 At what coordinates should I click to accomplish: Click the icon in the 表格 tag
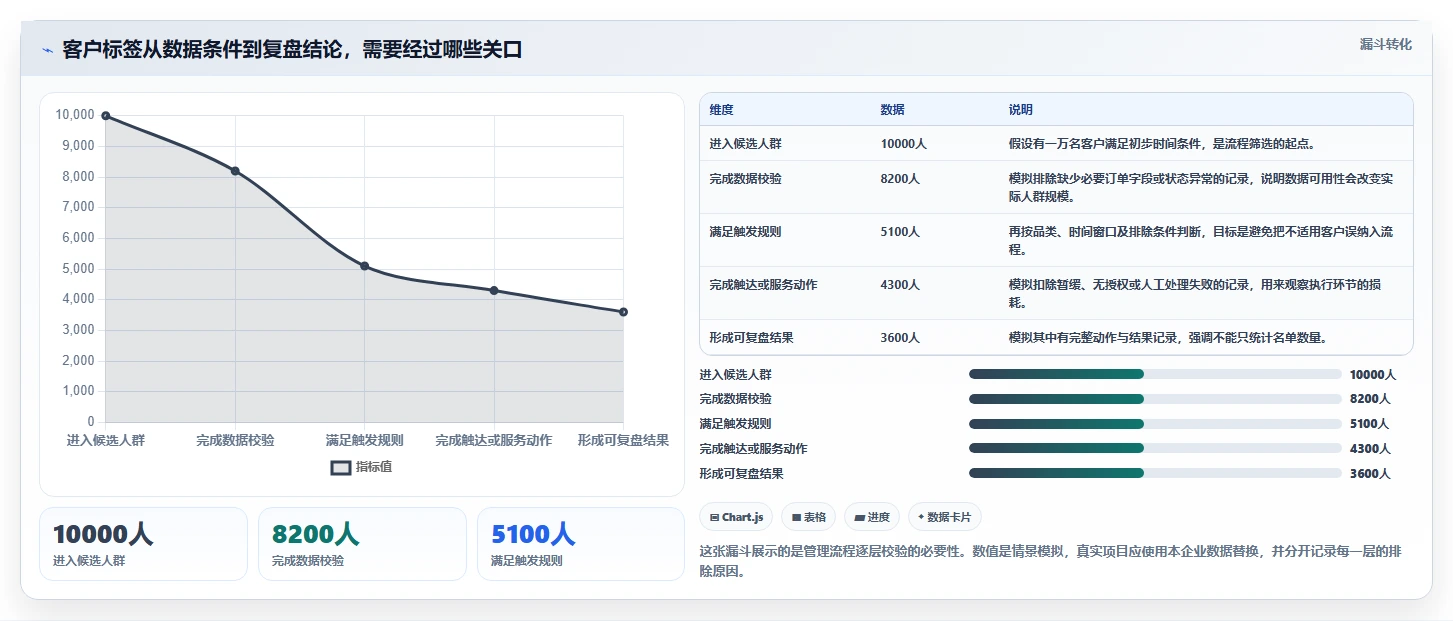tap(796, 518)
